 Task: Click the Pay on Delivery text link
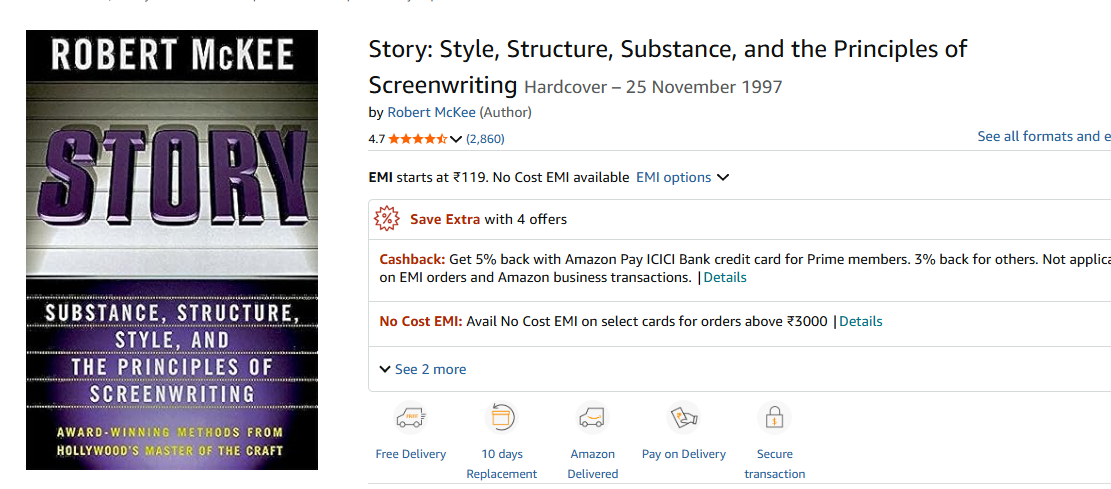point(684,454)
